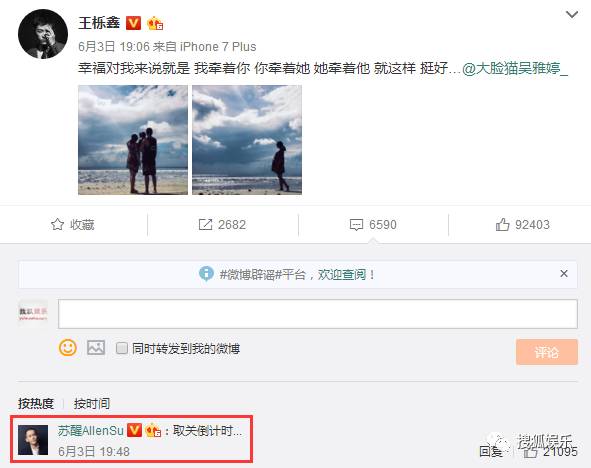Click into the comment text box

coord(318,314)
